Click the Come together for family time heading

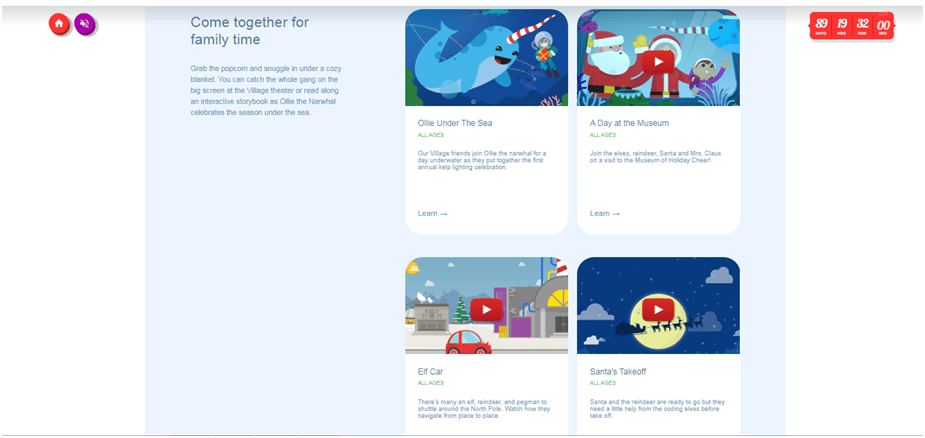click(250, 31)
